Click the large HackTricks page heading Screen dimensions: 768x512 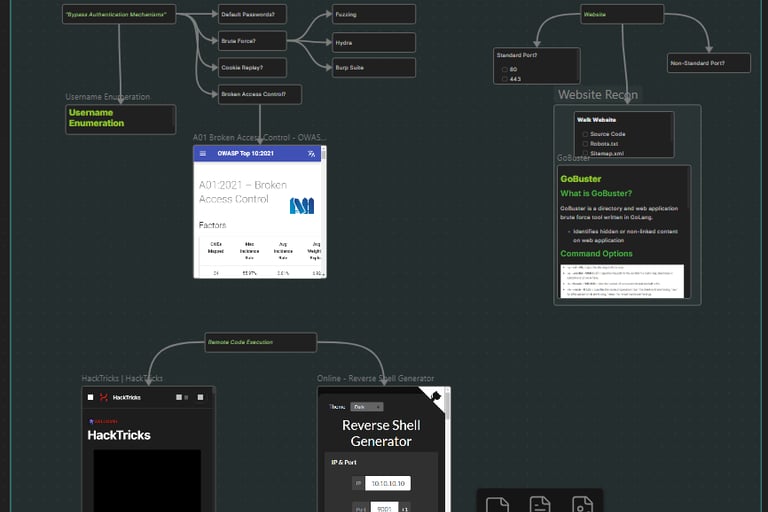tap(119, 435)
